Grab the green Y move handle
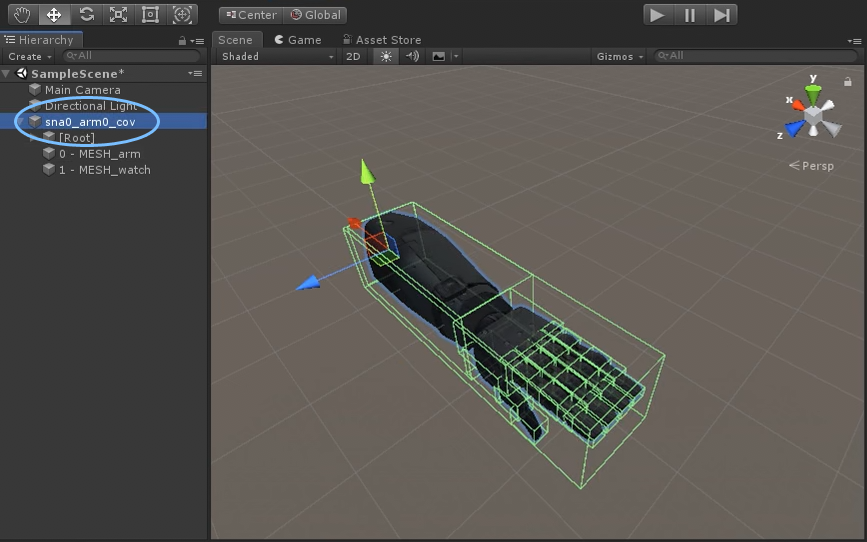Image resolution: width=867 pixels, height=542 pixels. point(367,172)
